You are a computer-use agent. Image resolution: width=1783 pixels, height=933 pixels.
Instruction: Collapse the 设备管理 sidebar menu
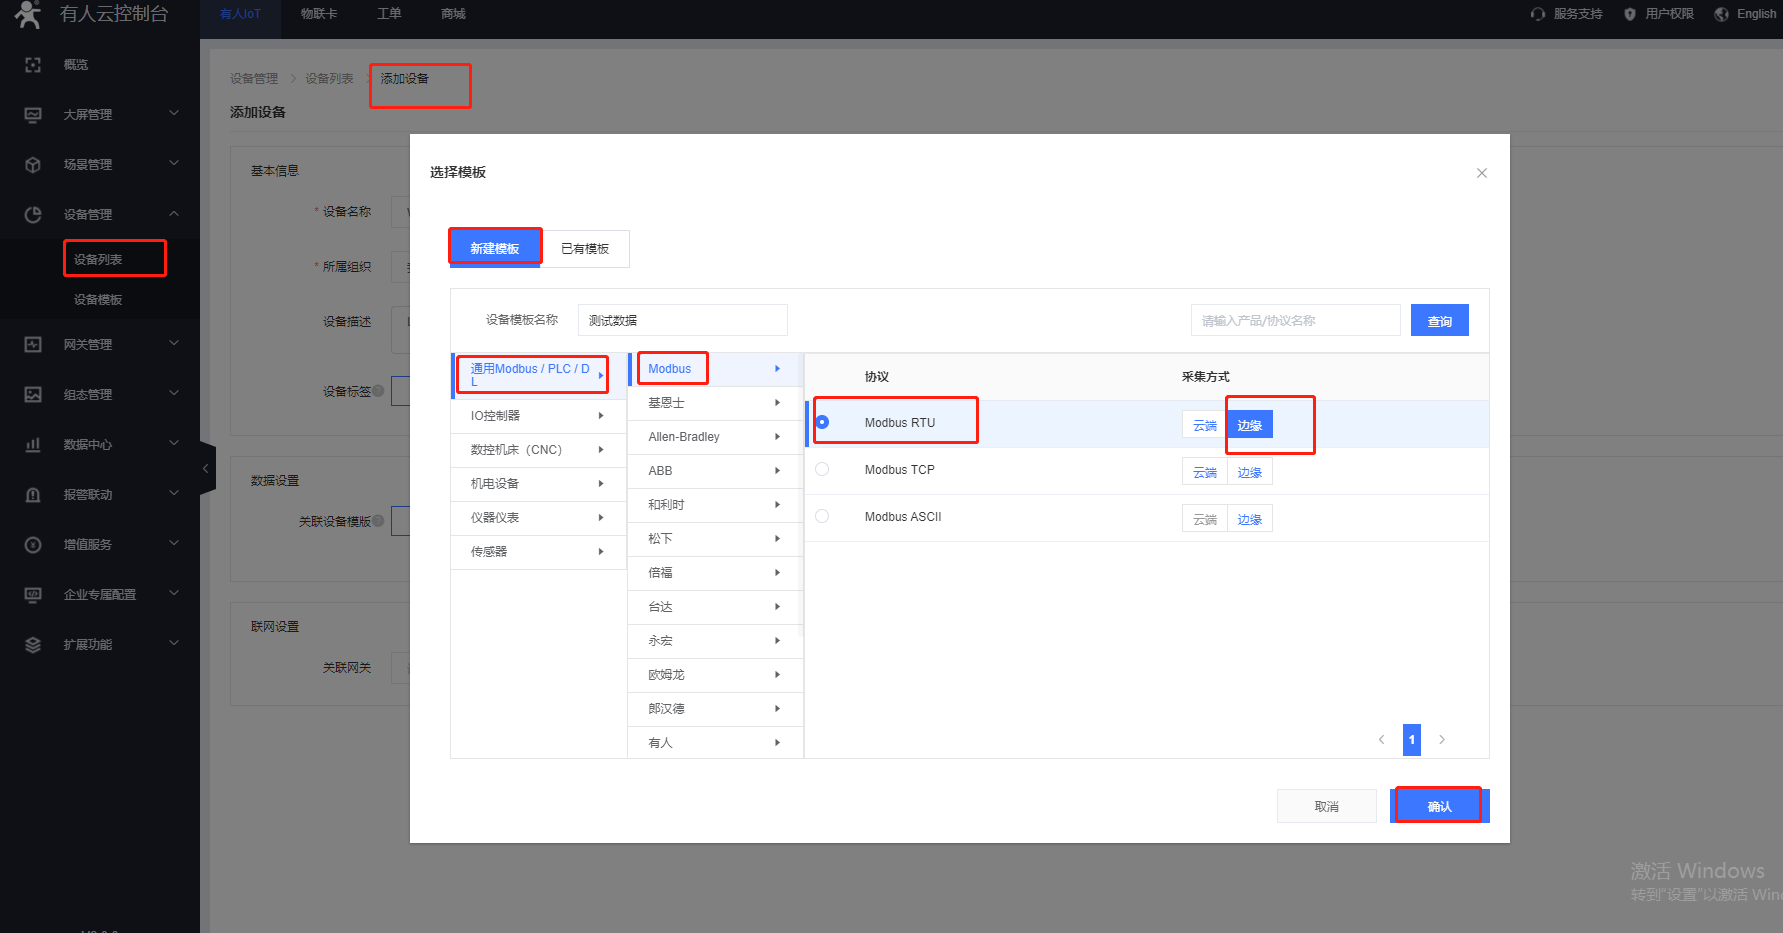click(x=174, y=214)
